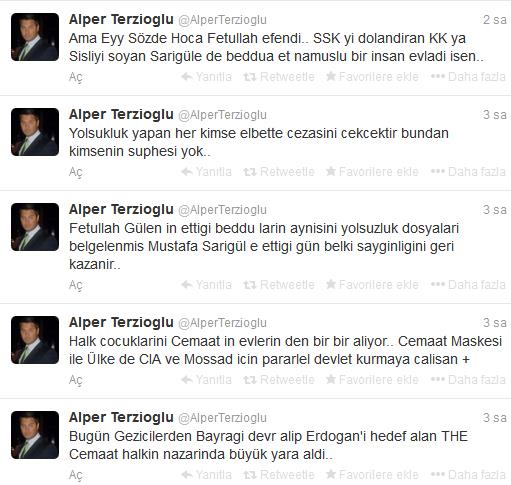Click avatar beside the Fetullah Gülen tweet
This screenshot has height=485, width=511.
tap(35, 227)
